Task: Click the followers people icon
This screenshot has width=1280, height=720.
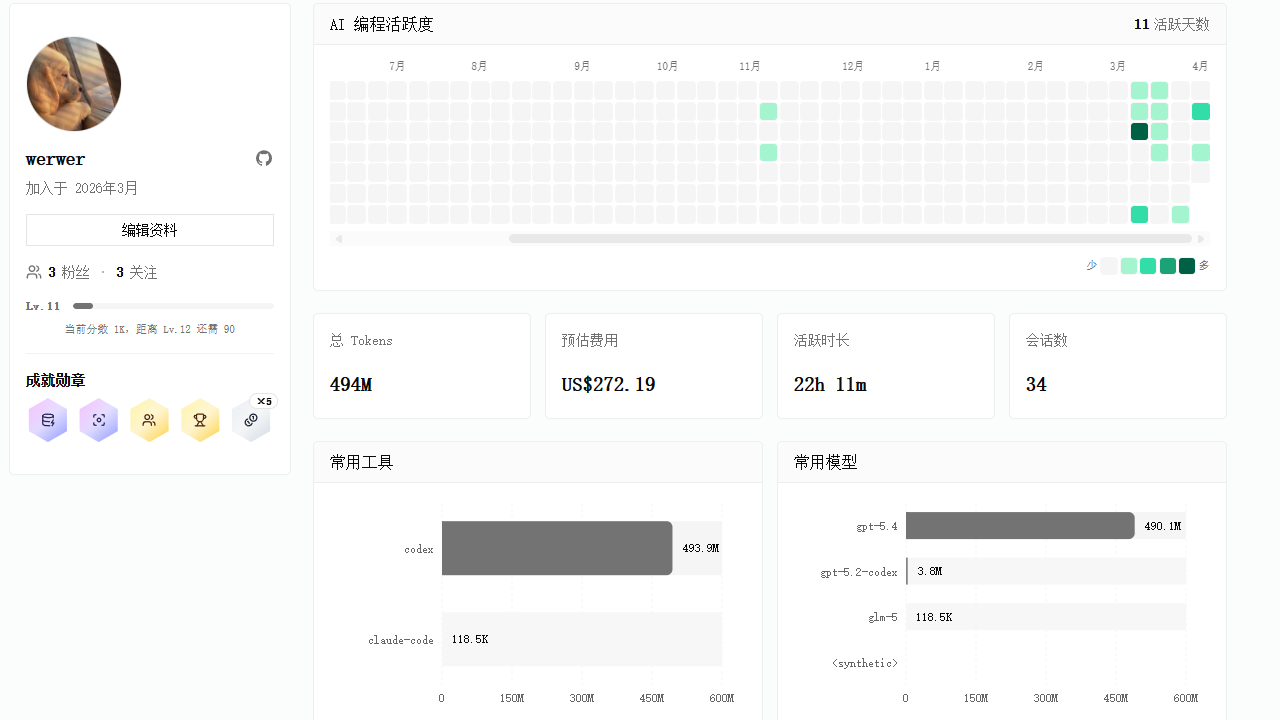Action: click(34, 272)
